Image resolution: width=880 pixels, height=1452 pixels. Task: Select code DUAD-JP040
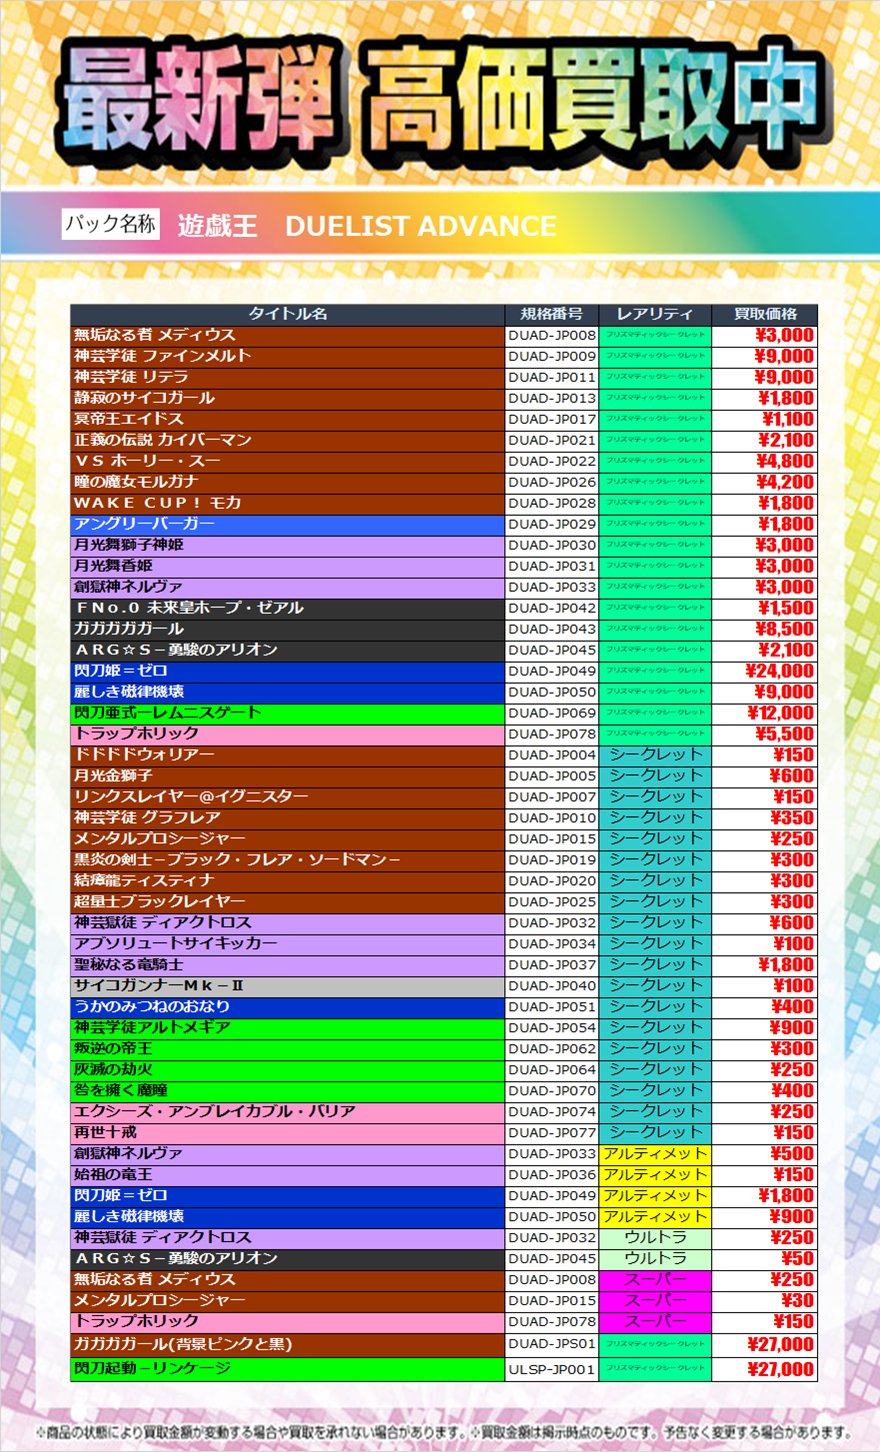click(x=552, y=986)
